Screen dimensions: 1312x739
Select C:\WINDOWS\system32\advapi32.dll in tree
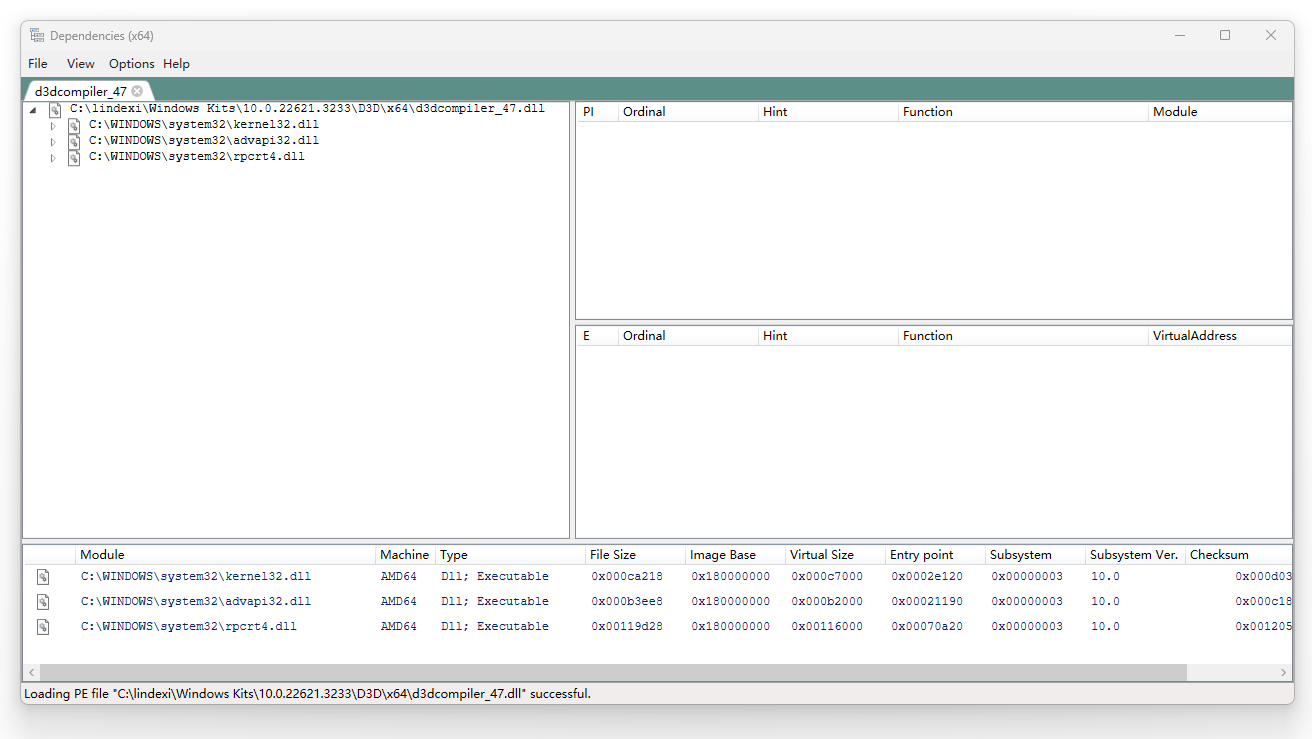pyautogui.click(x=204, y=141)
